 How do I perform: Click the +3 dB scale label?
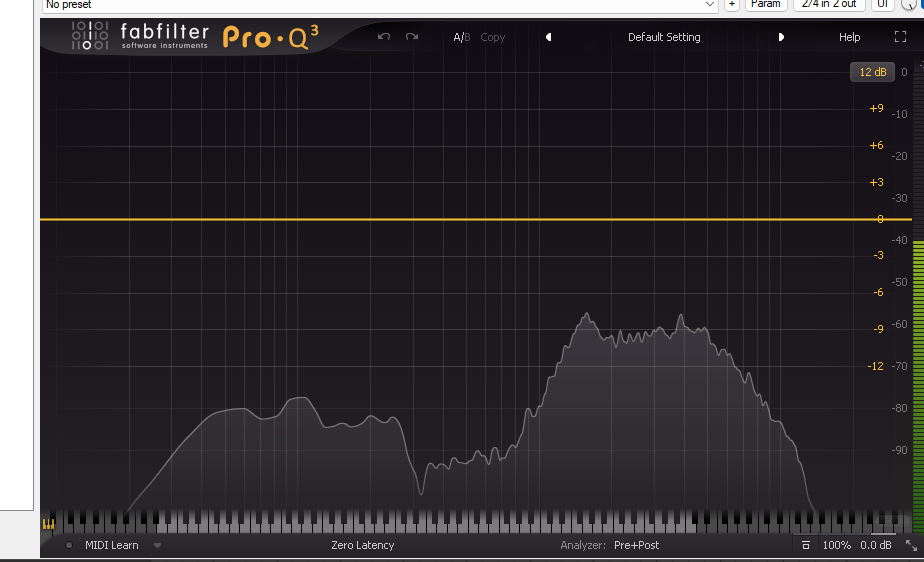coord(876,183)
